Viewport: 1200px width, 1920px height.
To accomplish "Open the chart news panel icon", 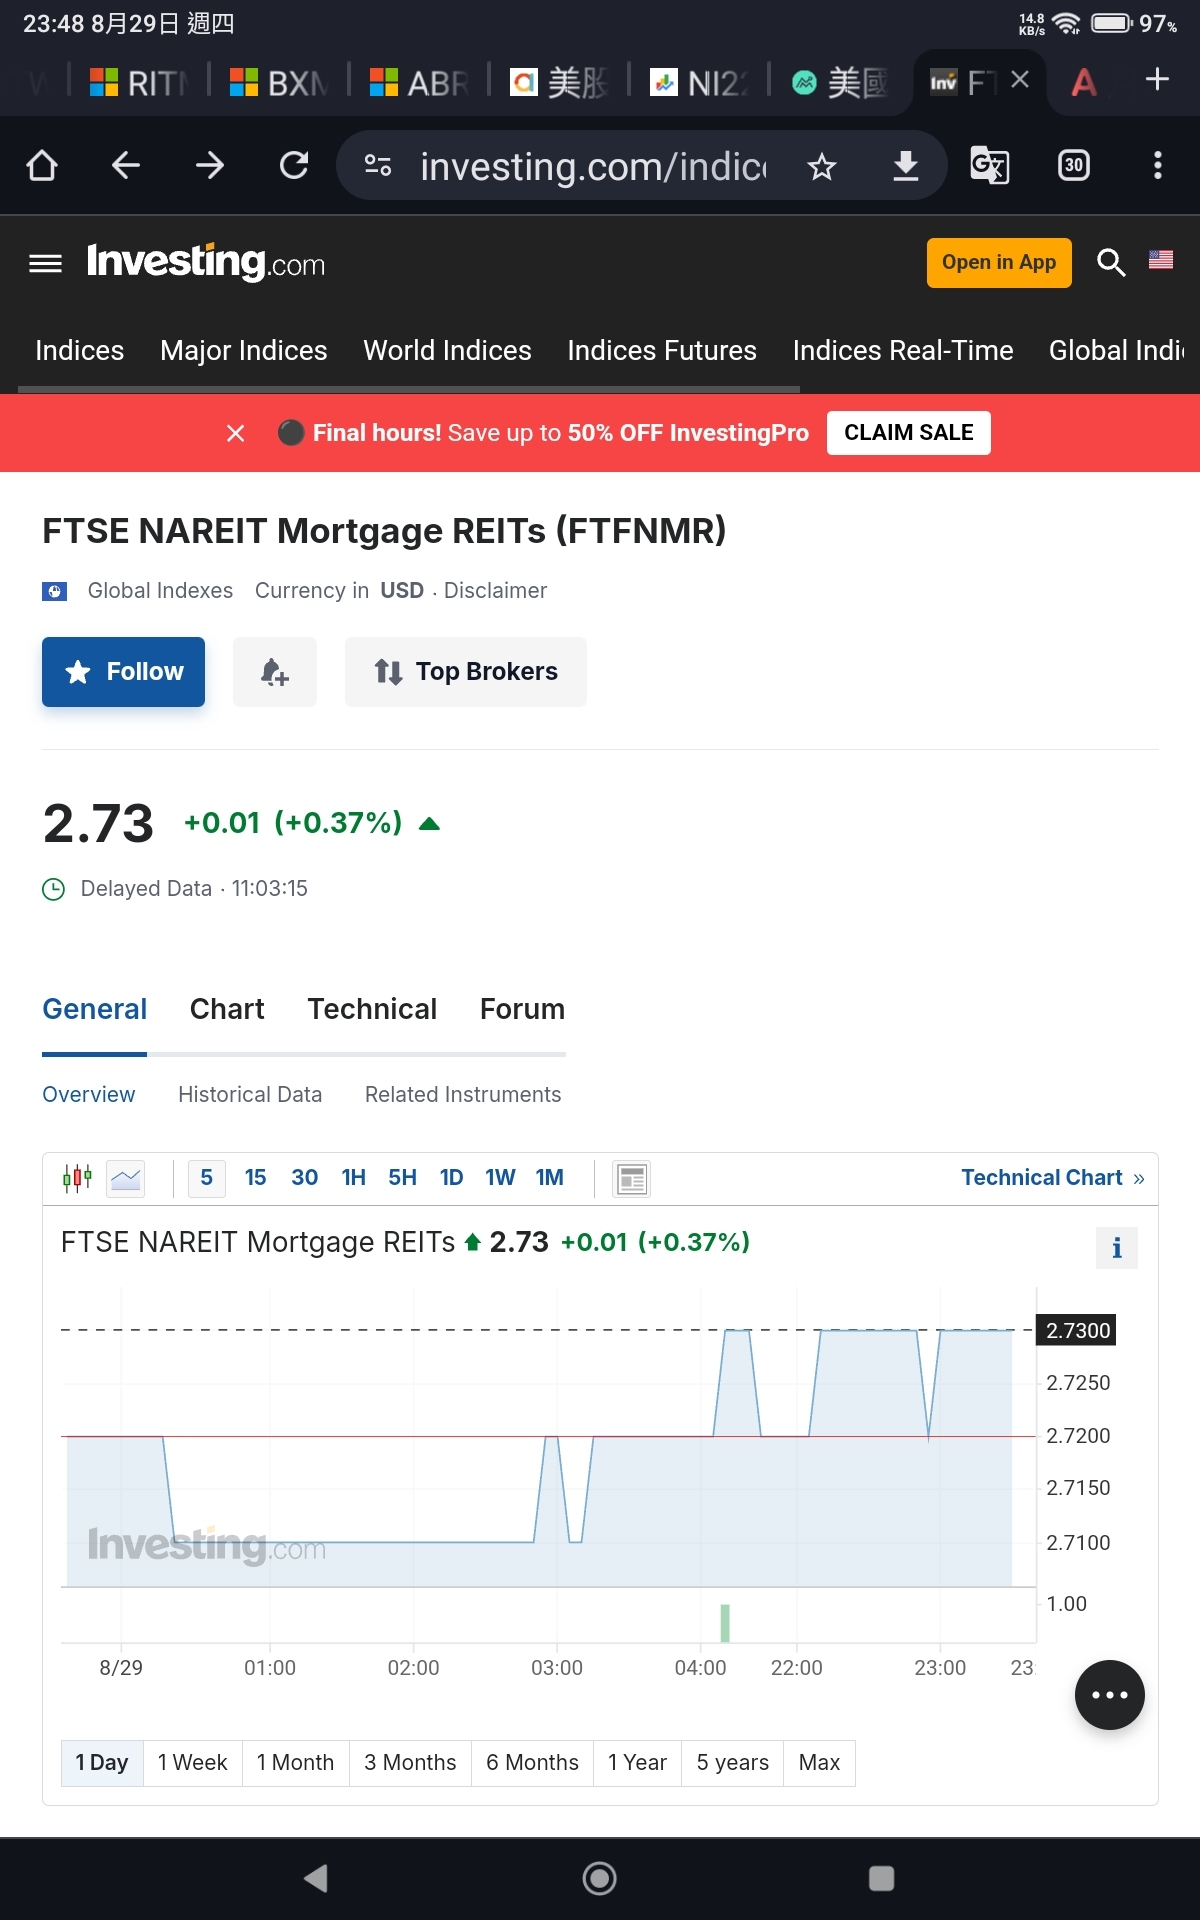I will 632,1179.
